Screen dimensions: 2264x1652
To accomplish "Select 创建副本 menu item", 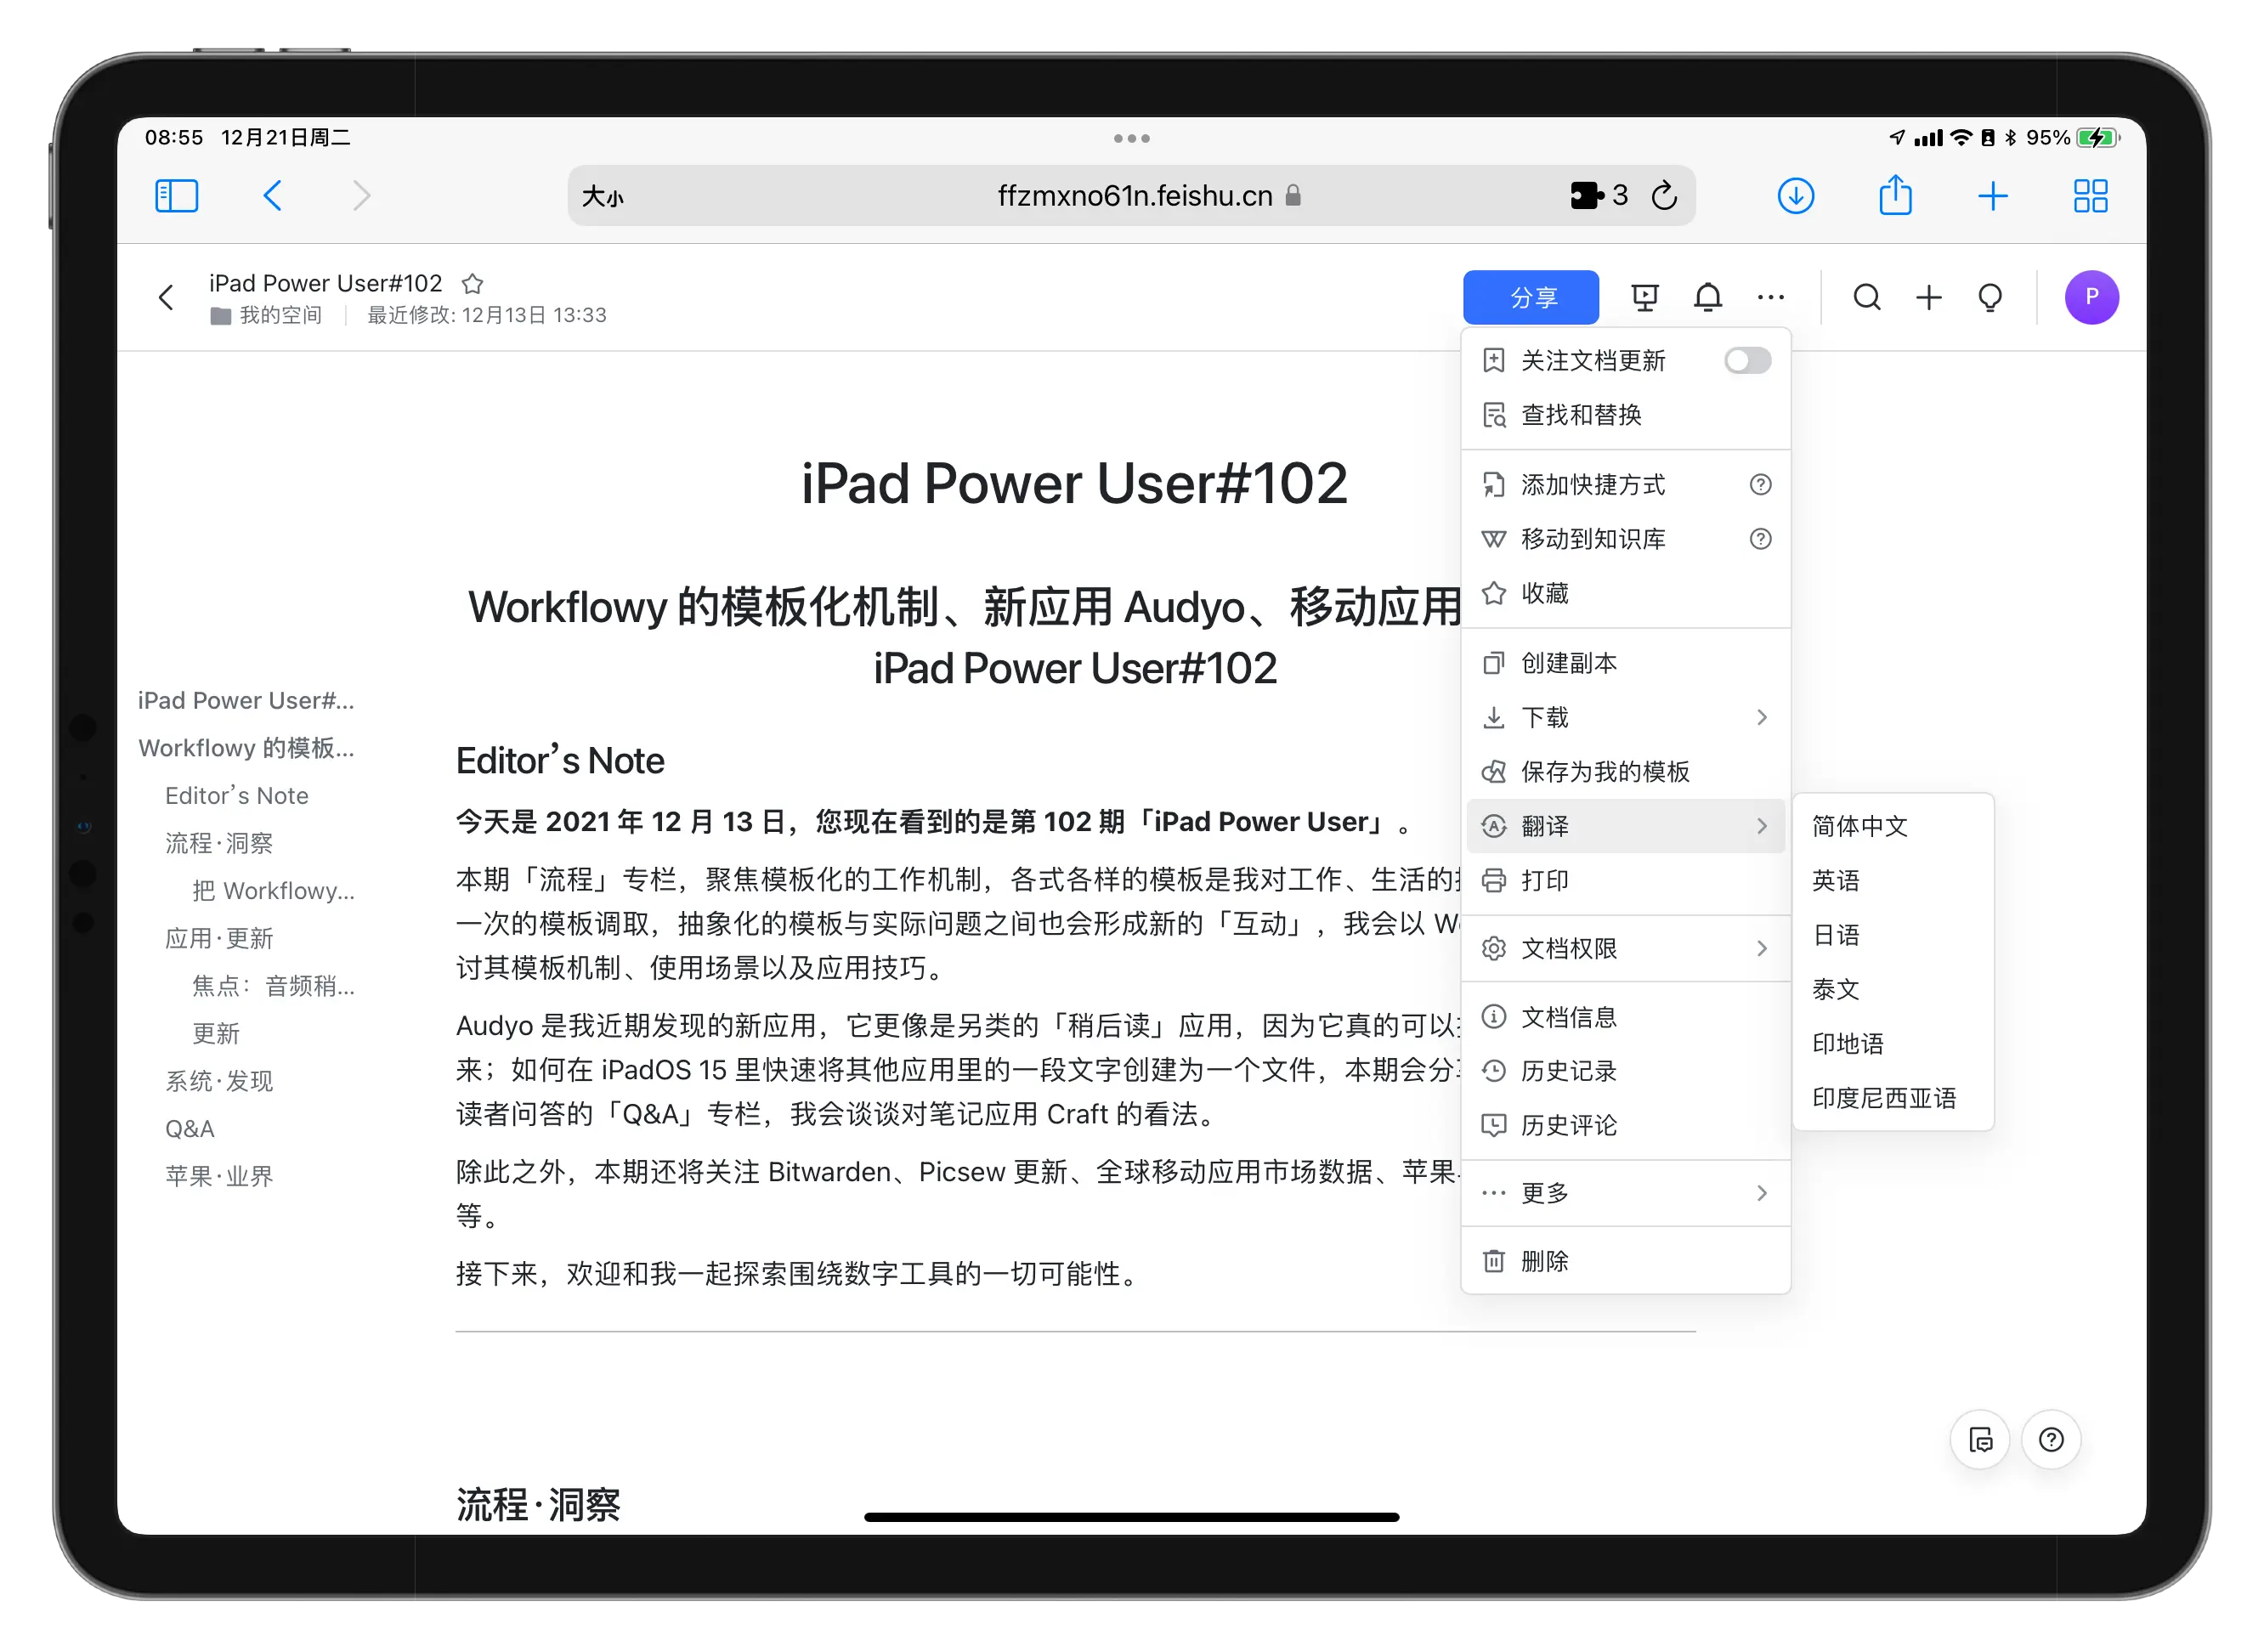I will [1626, 663].
